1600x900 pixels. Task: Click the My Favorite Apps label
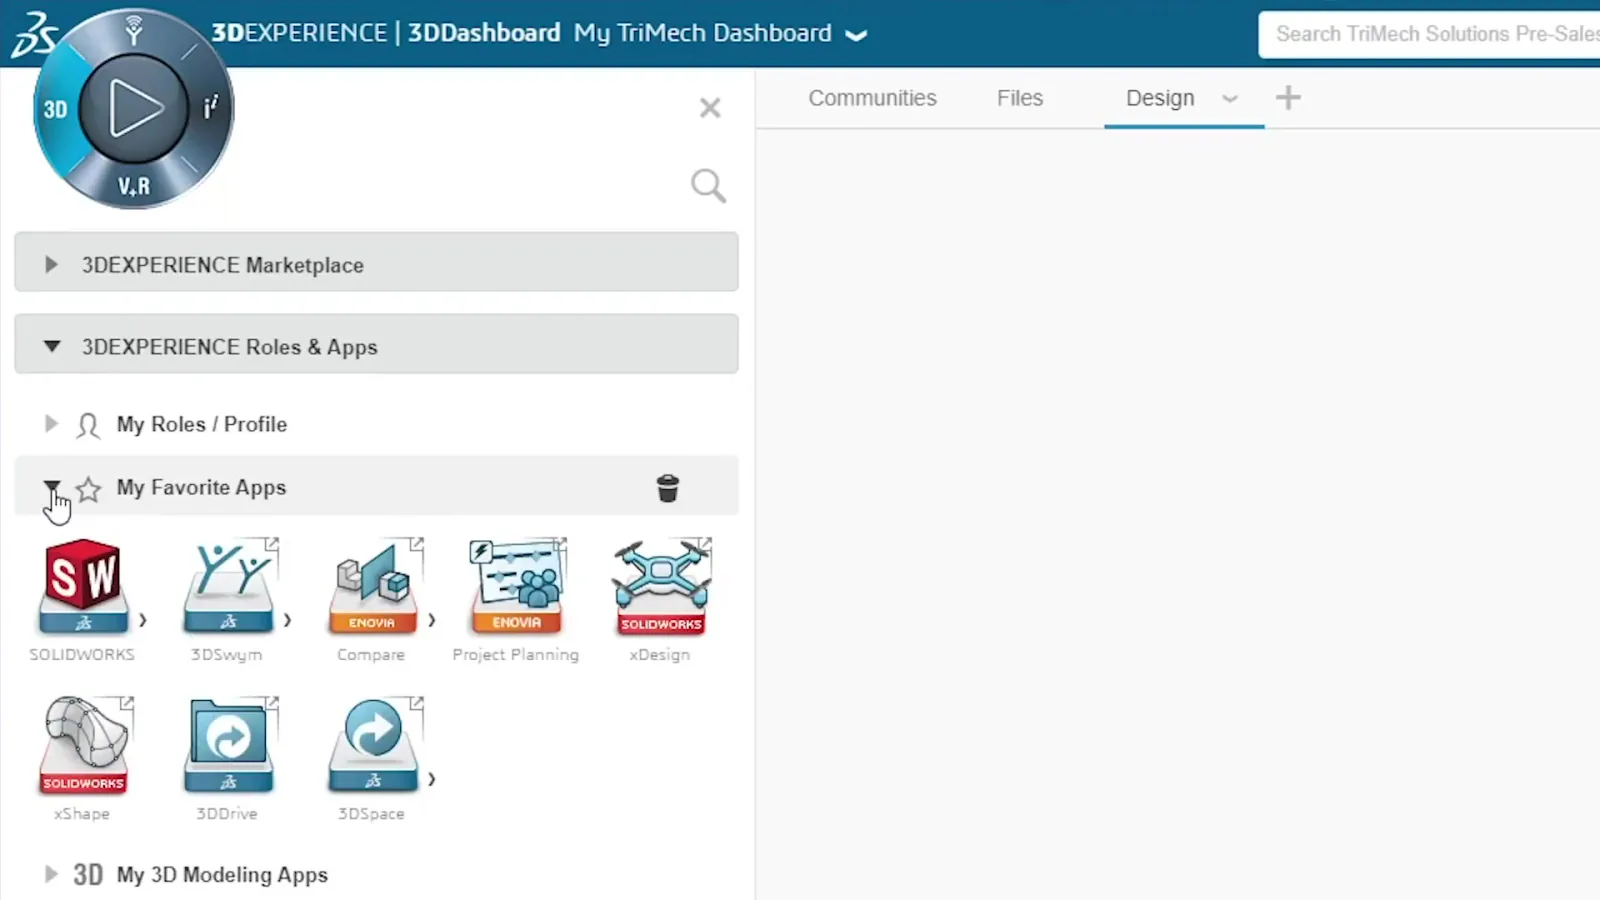(201, 487)
